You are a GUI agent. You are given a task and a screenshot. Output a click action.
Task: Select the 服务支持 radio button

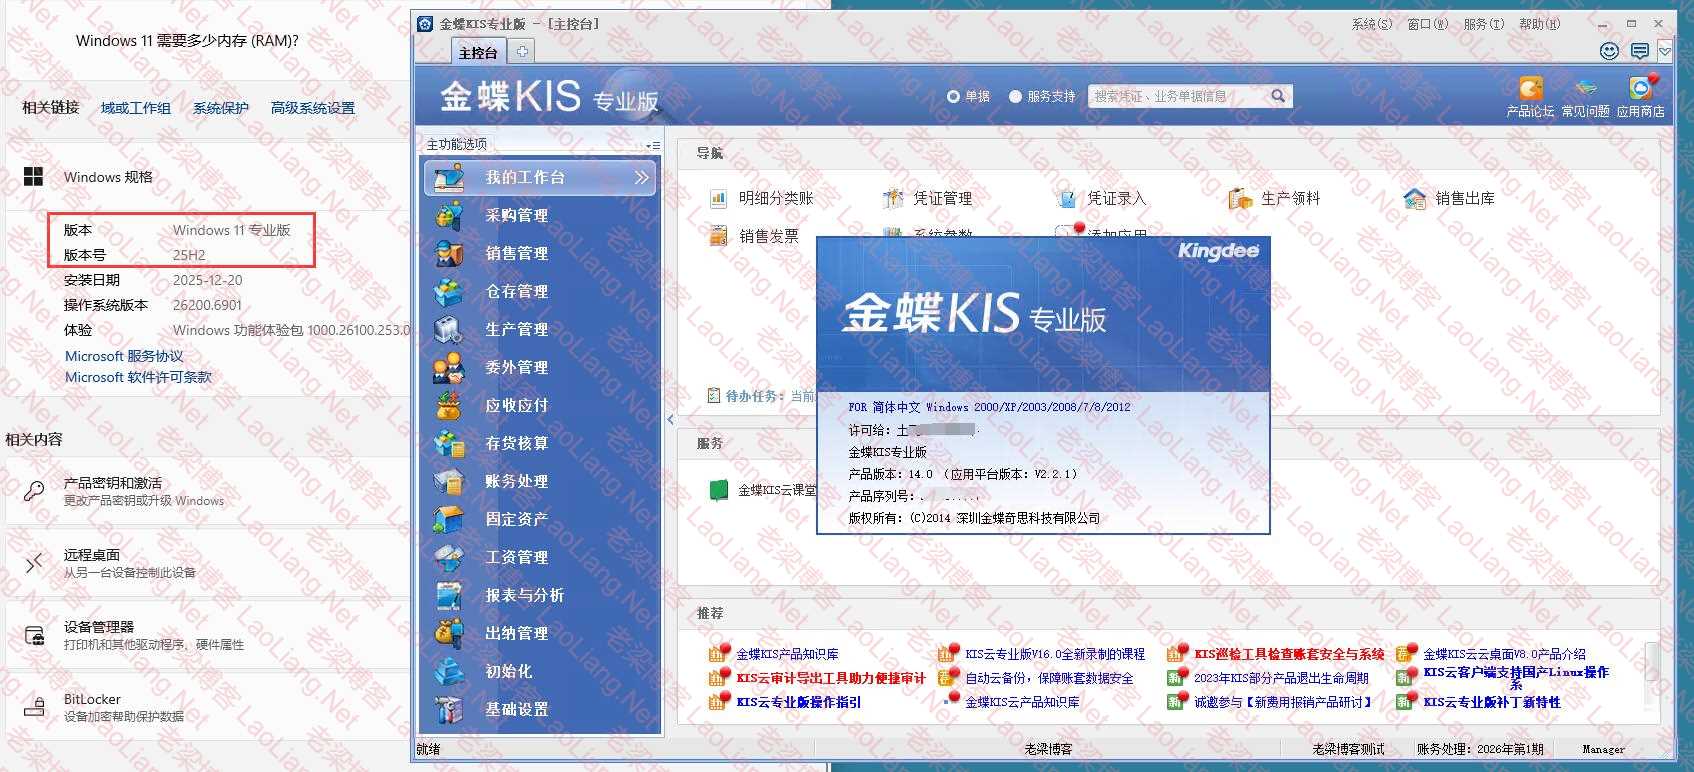1015,97
